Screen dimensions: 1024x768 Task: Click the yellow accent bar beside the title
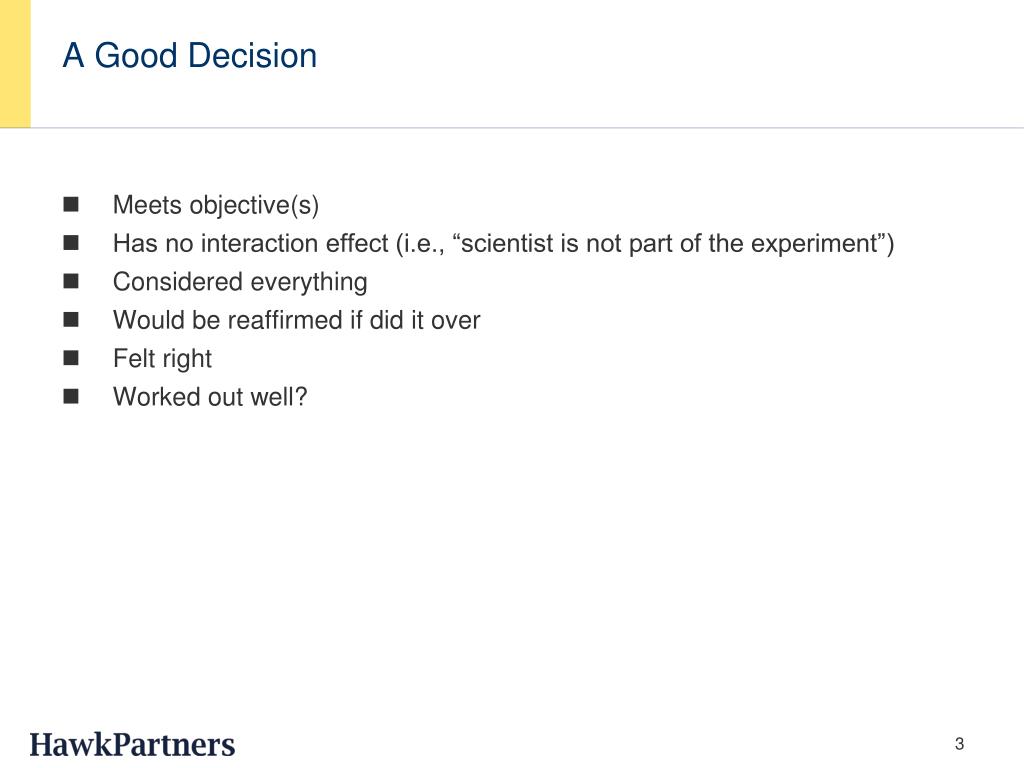pyautogui.click(x=15, y=63)
